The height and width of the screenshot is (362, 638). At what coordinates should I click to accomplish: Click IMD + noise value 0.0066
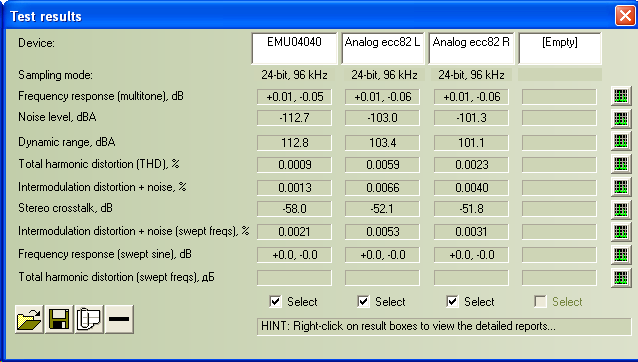point(382,188)
